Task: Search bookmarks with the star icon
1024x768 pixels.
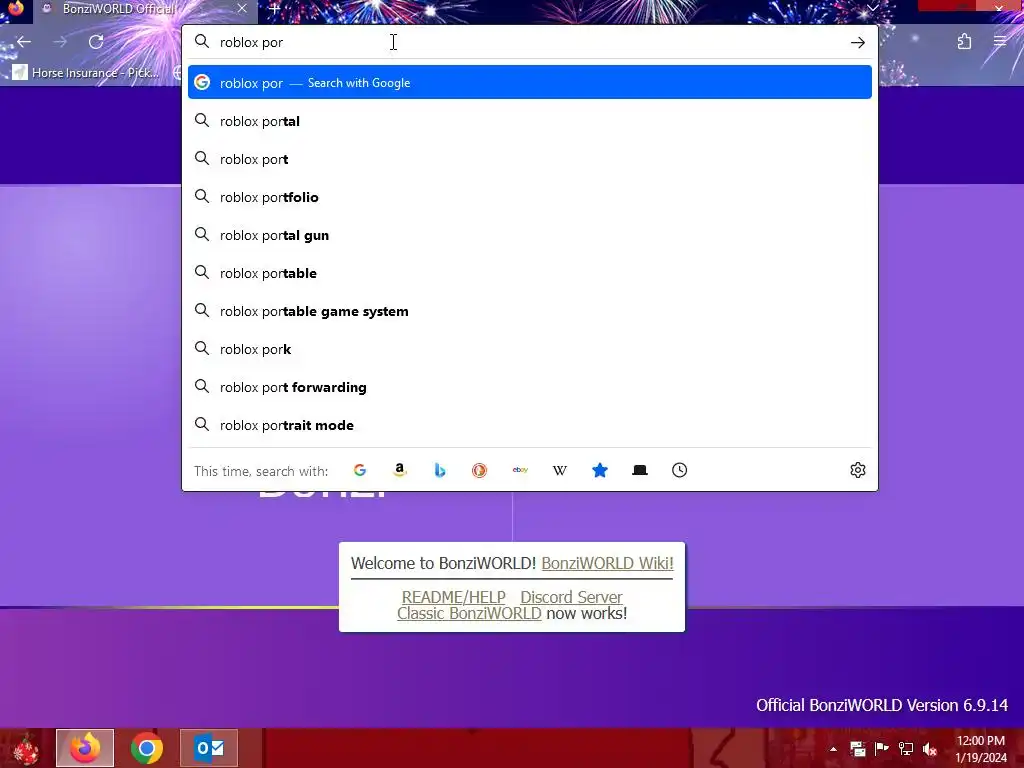Action: pyautogui.click(x=600, y=470)
